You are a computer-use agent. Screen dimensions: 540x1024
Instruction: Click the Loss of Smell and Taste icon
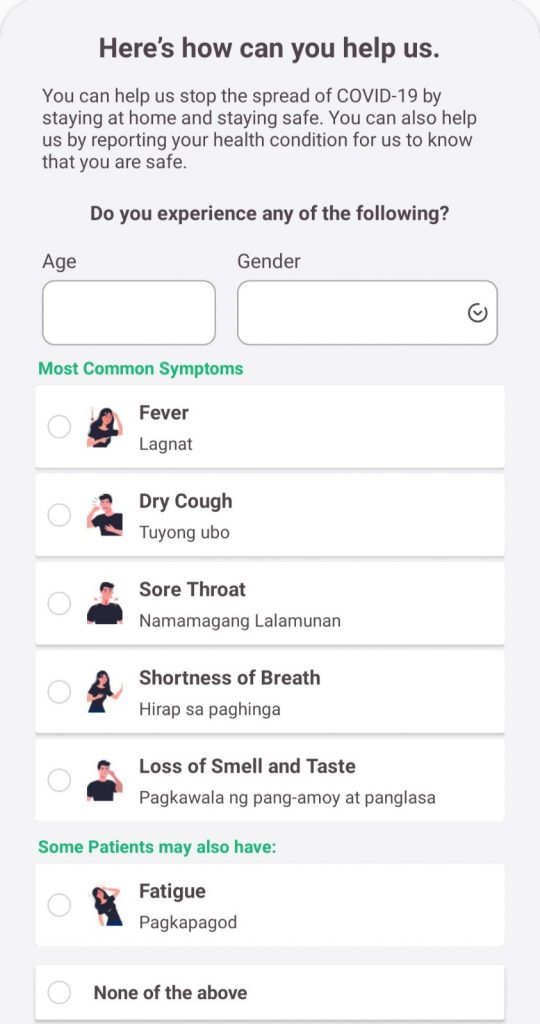[104, 780]
